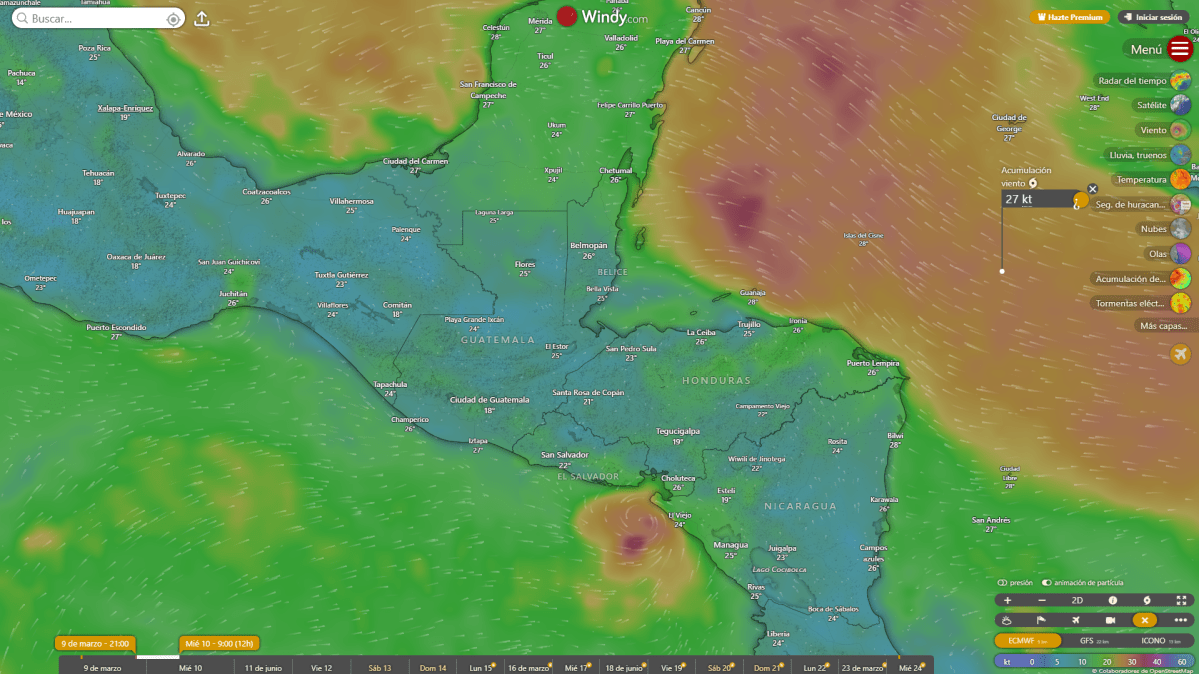Click the 27 kt picker value label
The width and height of the screenshot is (1199, 674).
1019,199
